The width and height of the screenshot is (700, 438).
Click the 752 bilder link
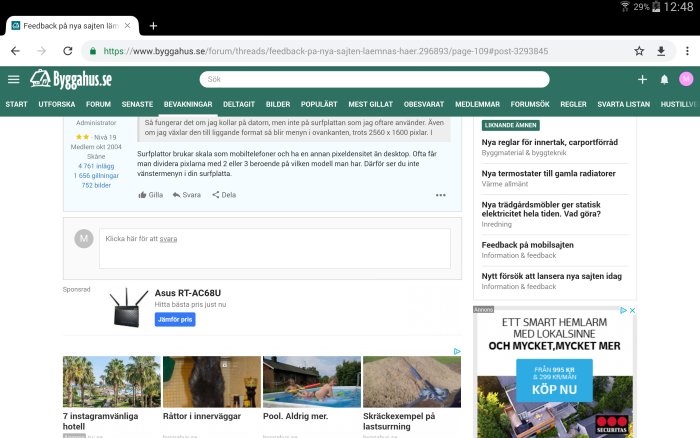click(96, 185)
